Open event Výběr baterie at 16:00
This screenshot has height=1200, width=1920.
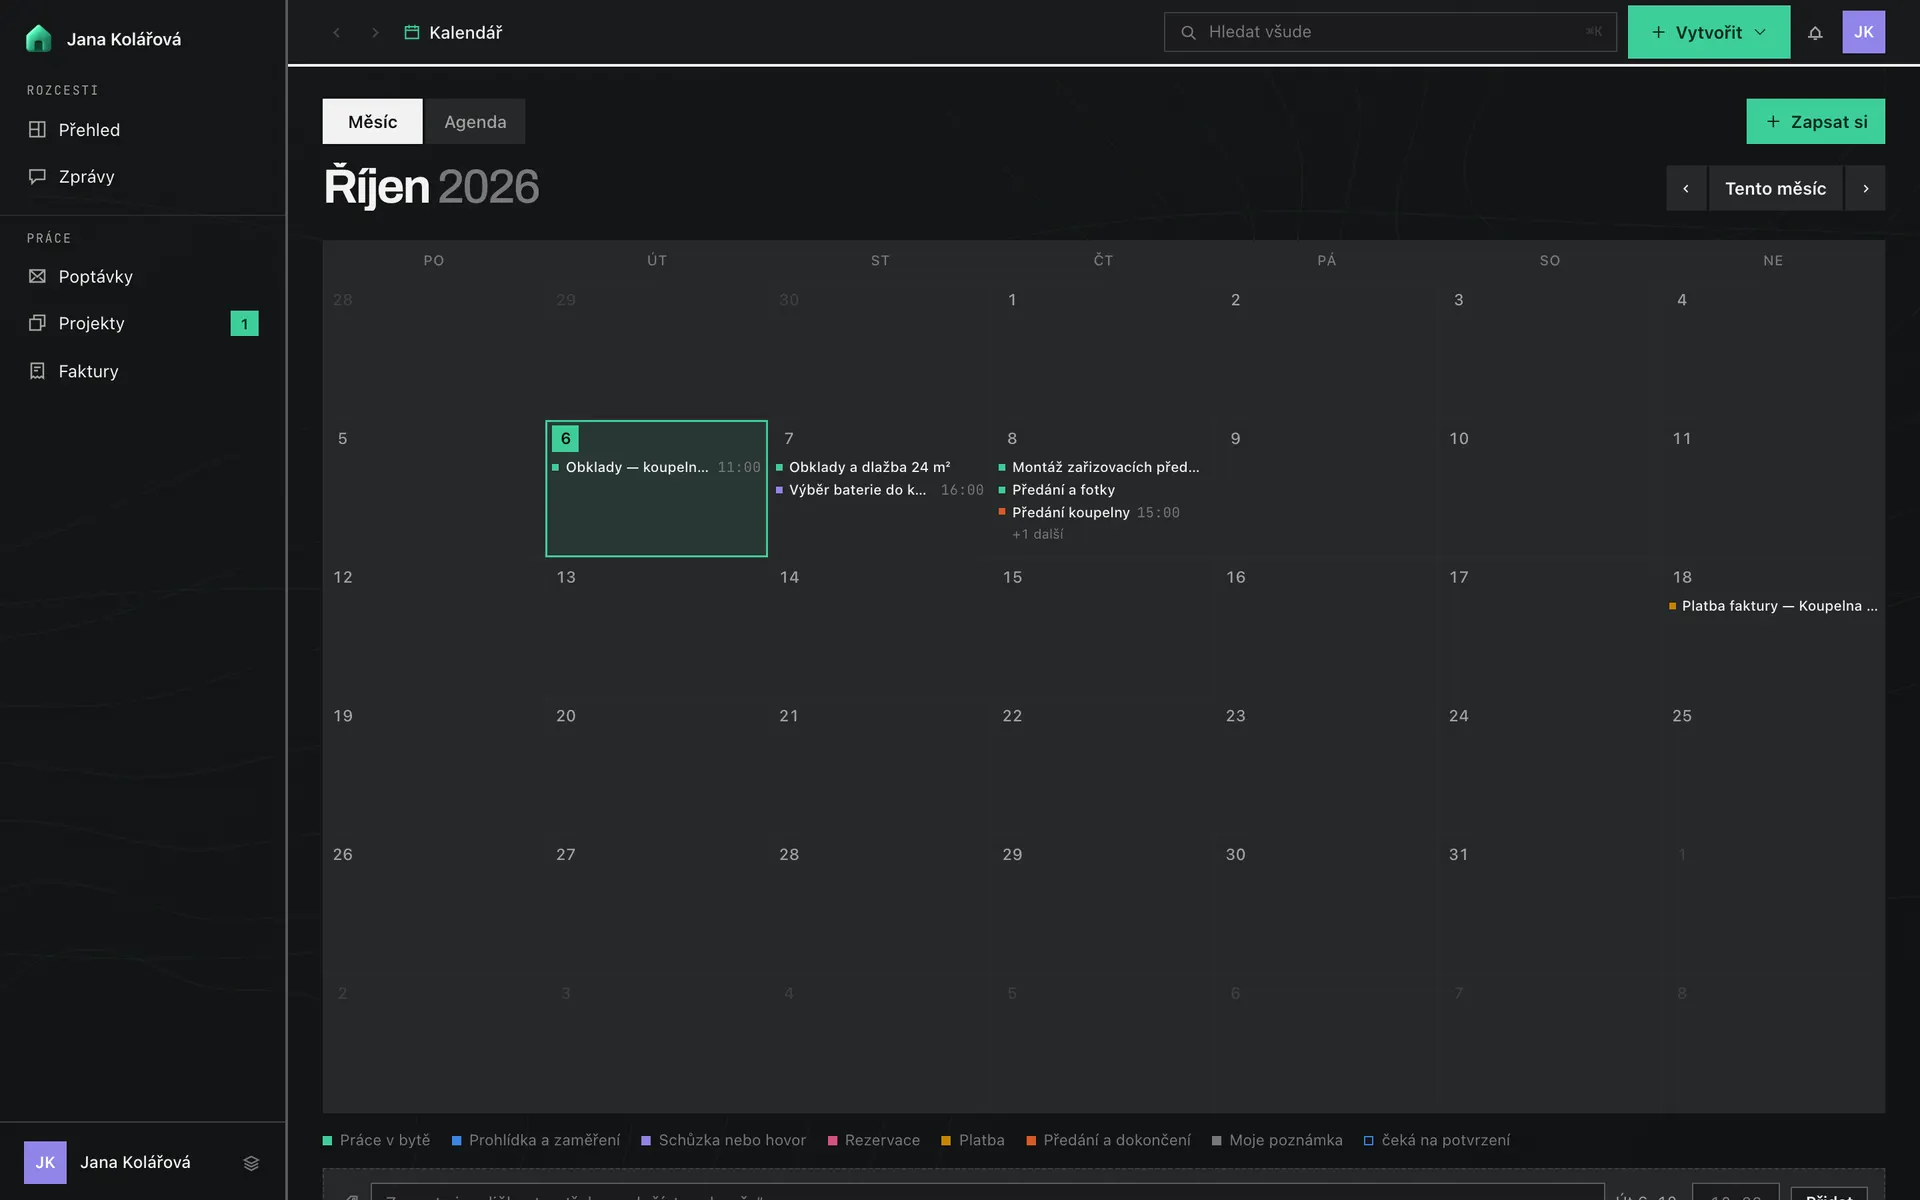(x=880, y=490)
